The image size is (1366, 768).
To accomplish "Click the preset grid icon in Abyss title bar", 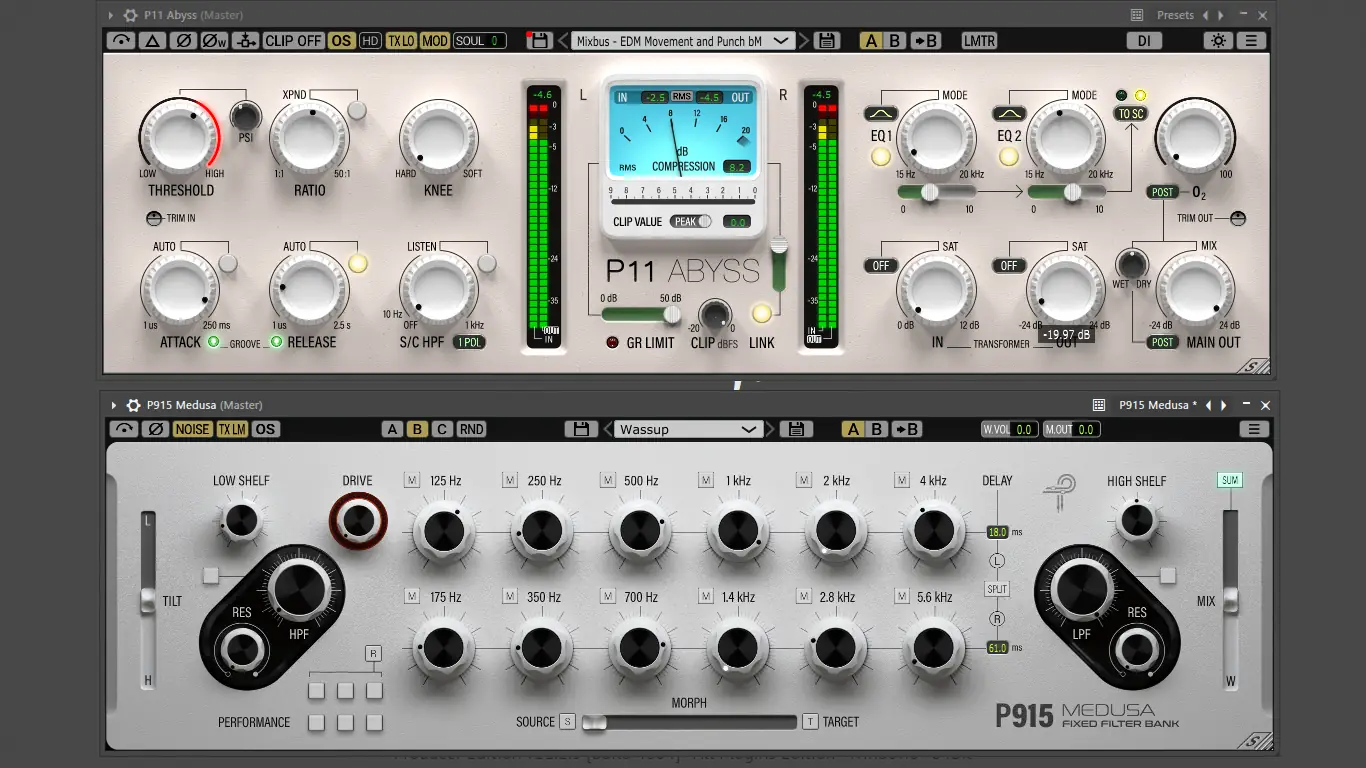I will click(x=1137, y=15).
